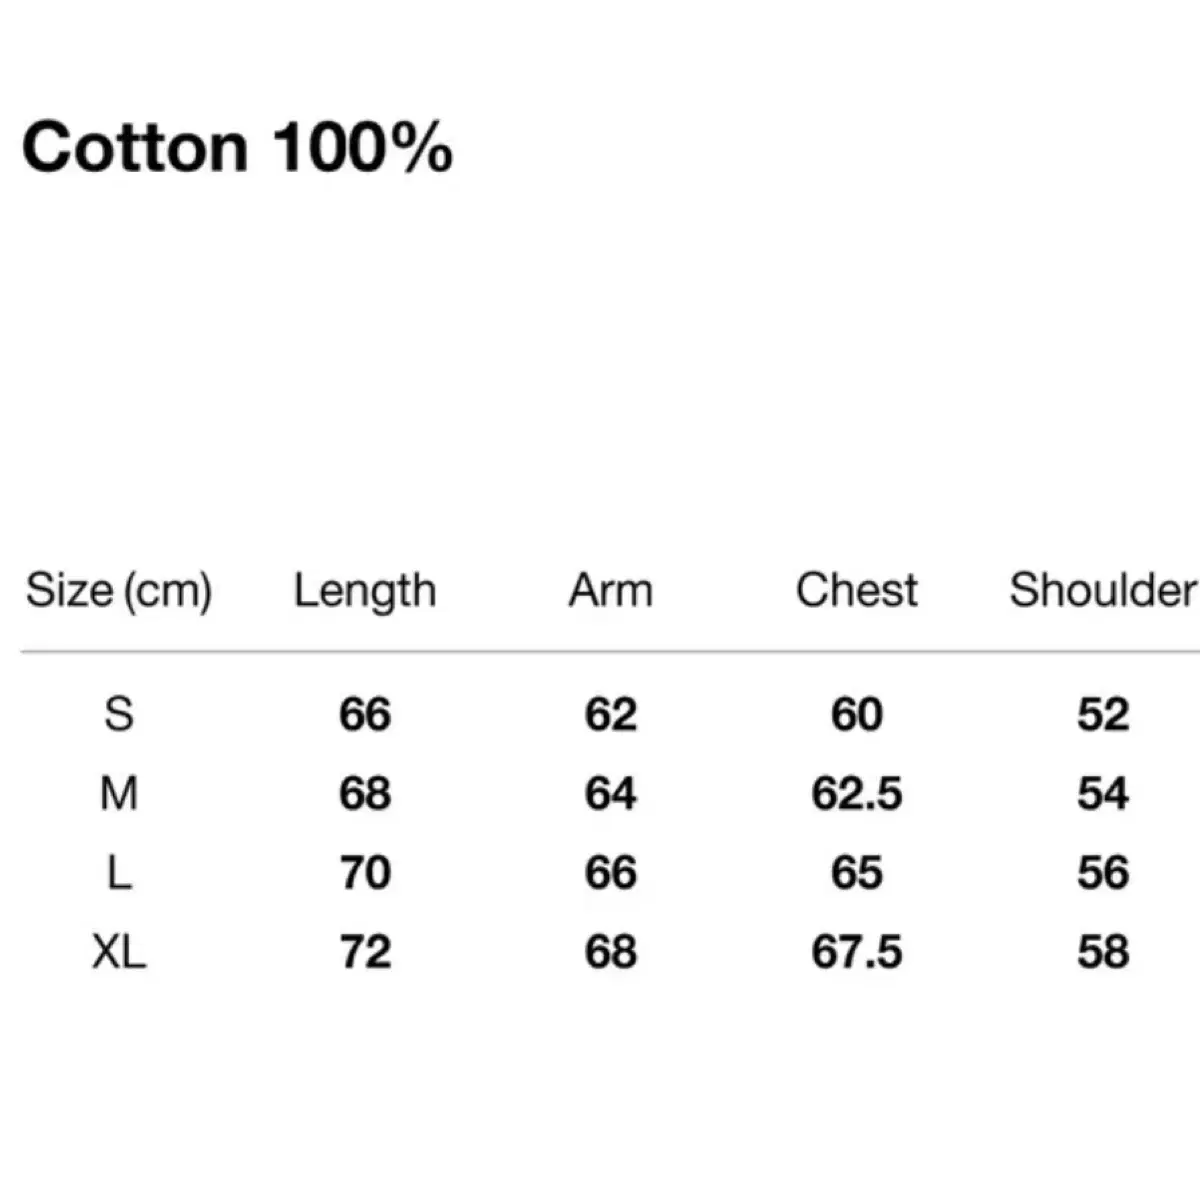Click the L size row label

(118, 873)
